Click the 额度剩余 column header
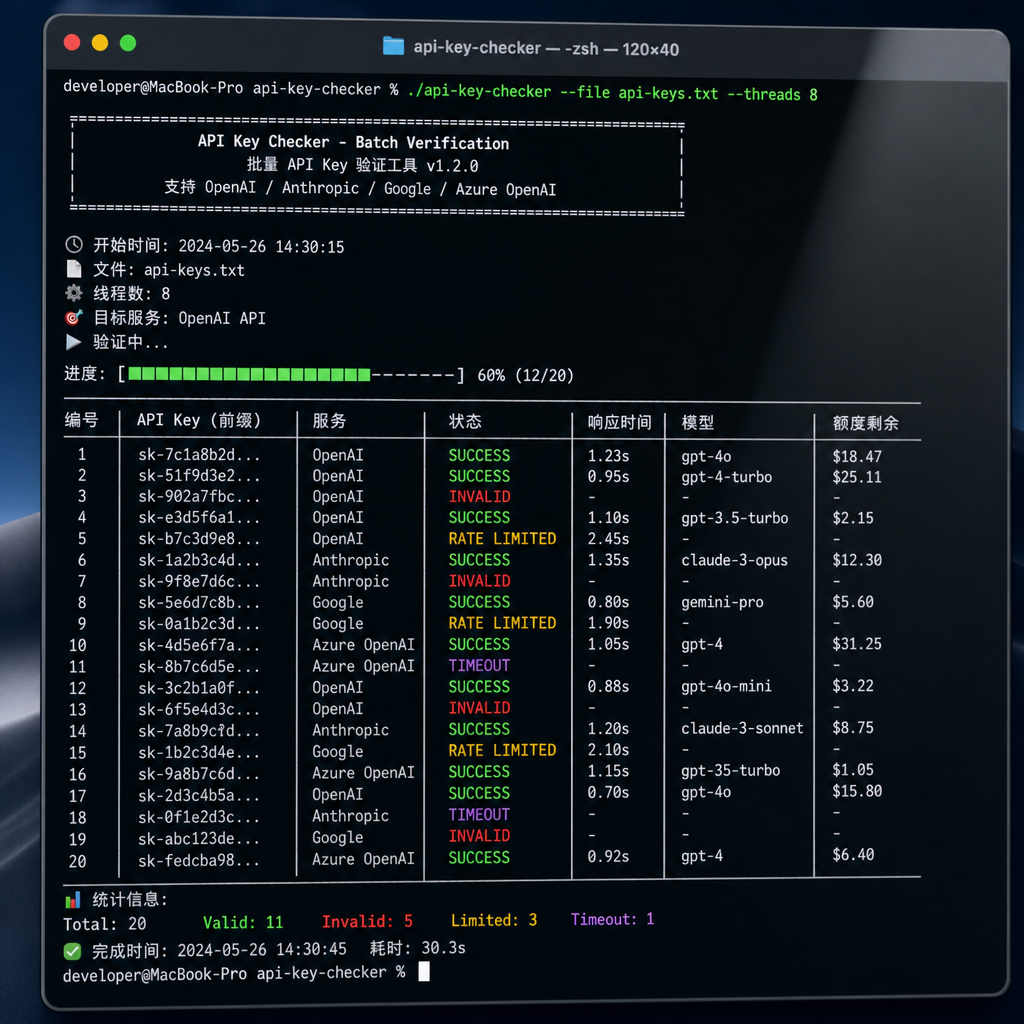The width and height of the screenshot is (1024, 1024). (x=865, y=423)
